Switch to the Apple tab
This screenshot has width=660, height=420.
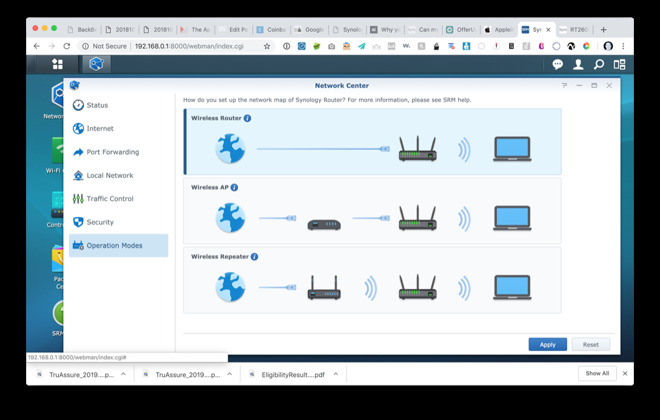[499, 29]
